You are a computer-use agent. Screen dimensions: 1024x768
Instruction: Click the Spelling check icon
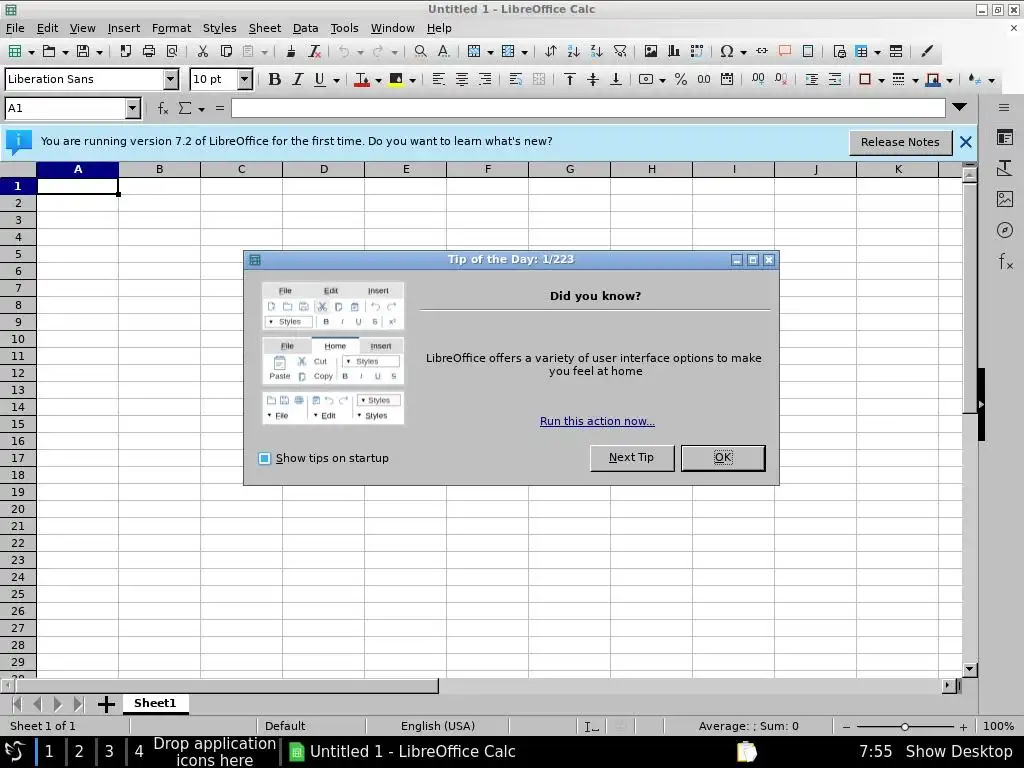click(443, 52)
